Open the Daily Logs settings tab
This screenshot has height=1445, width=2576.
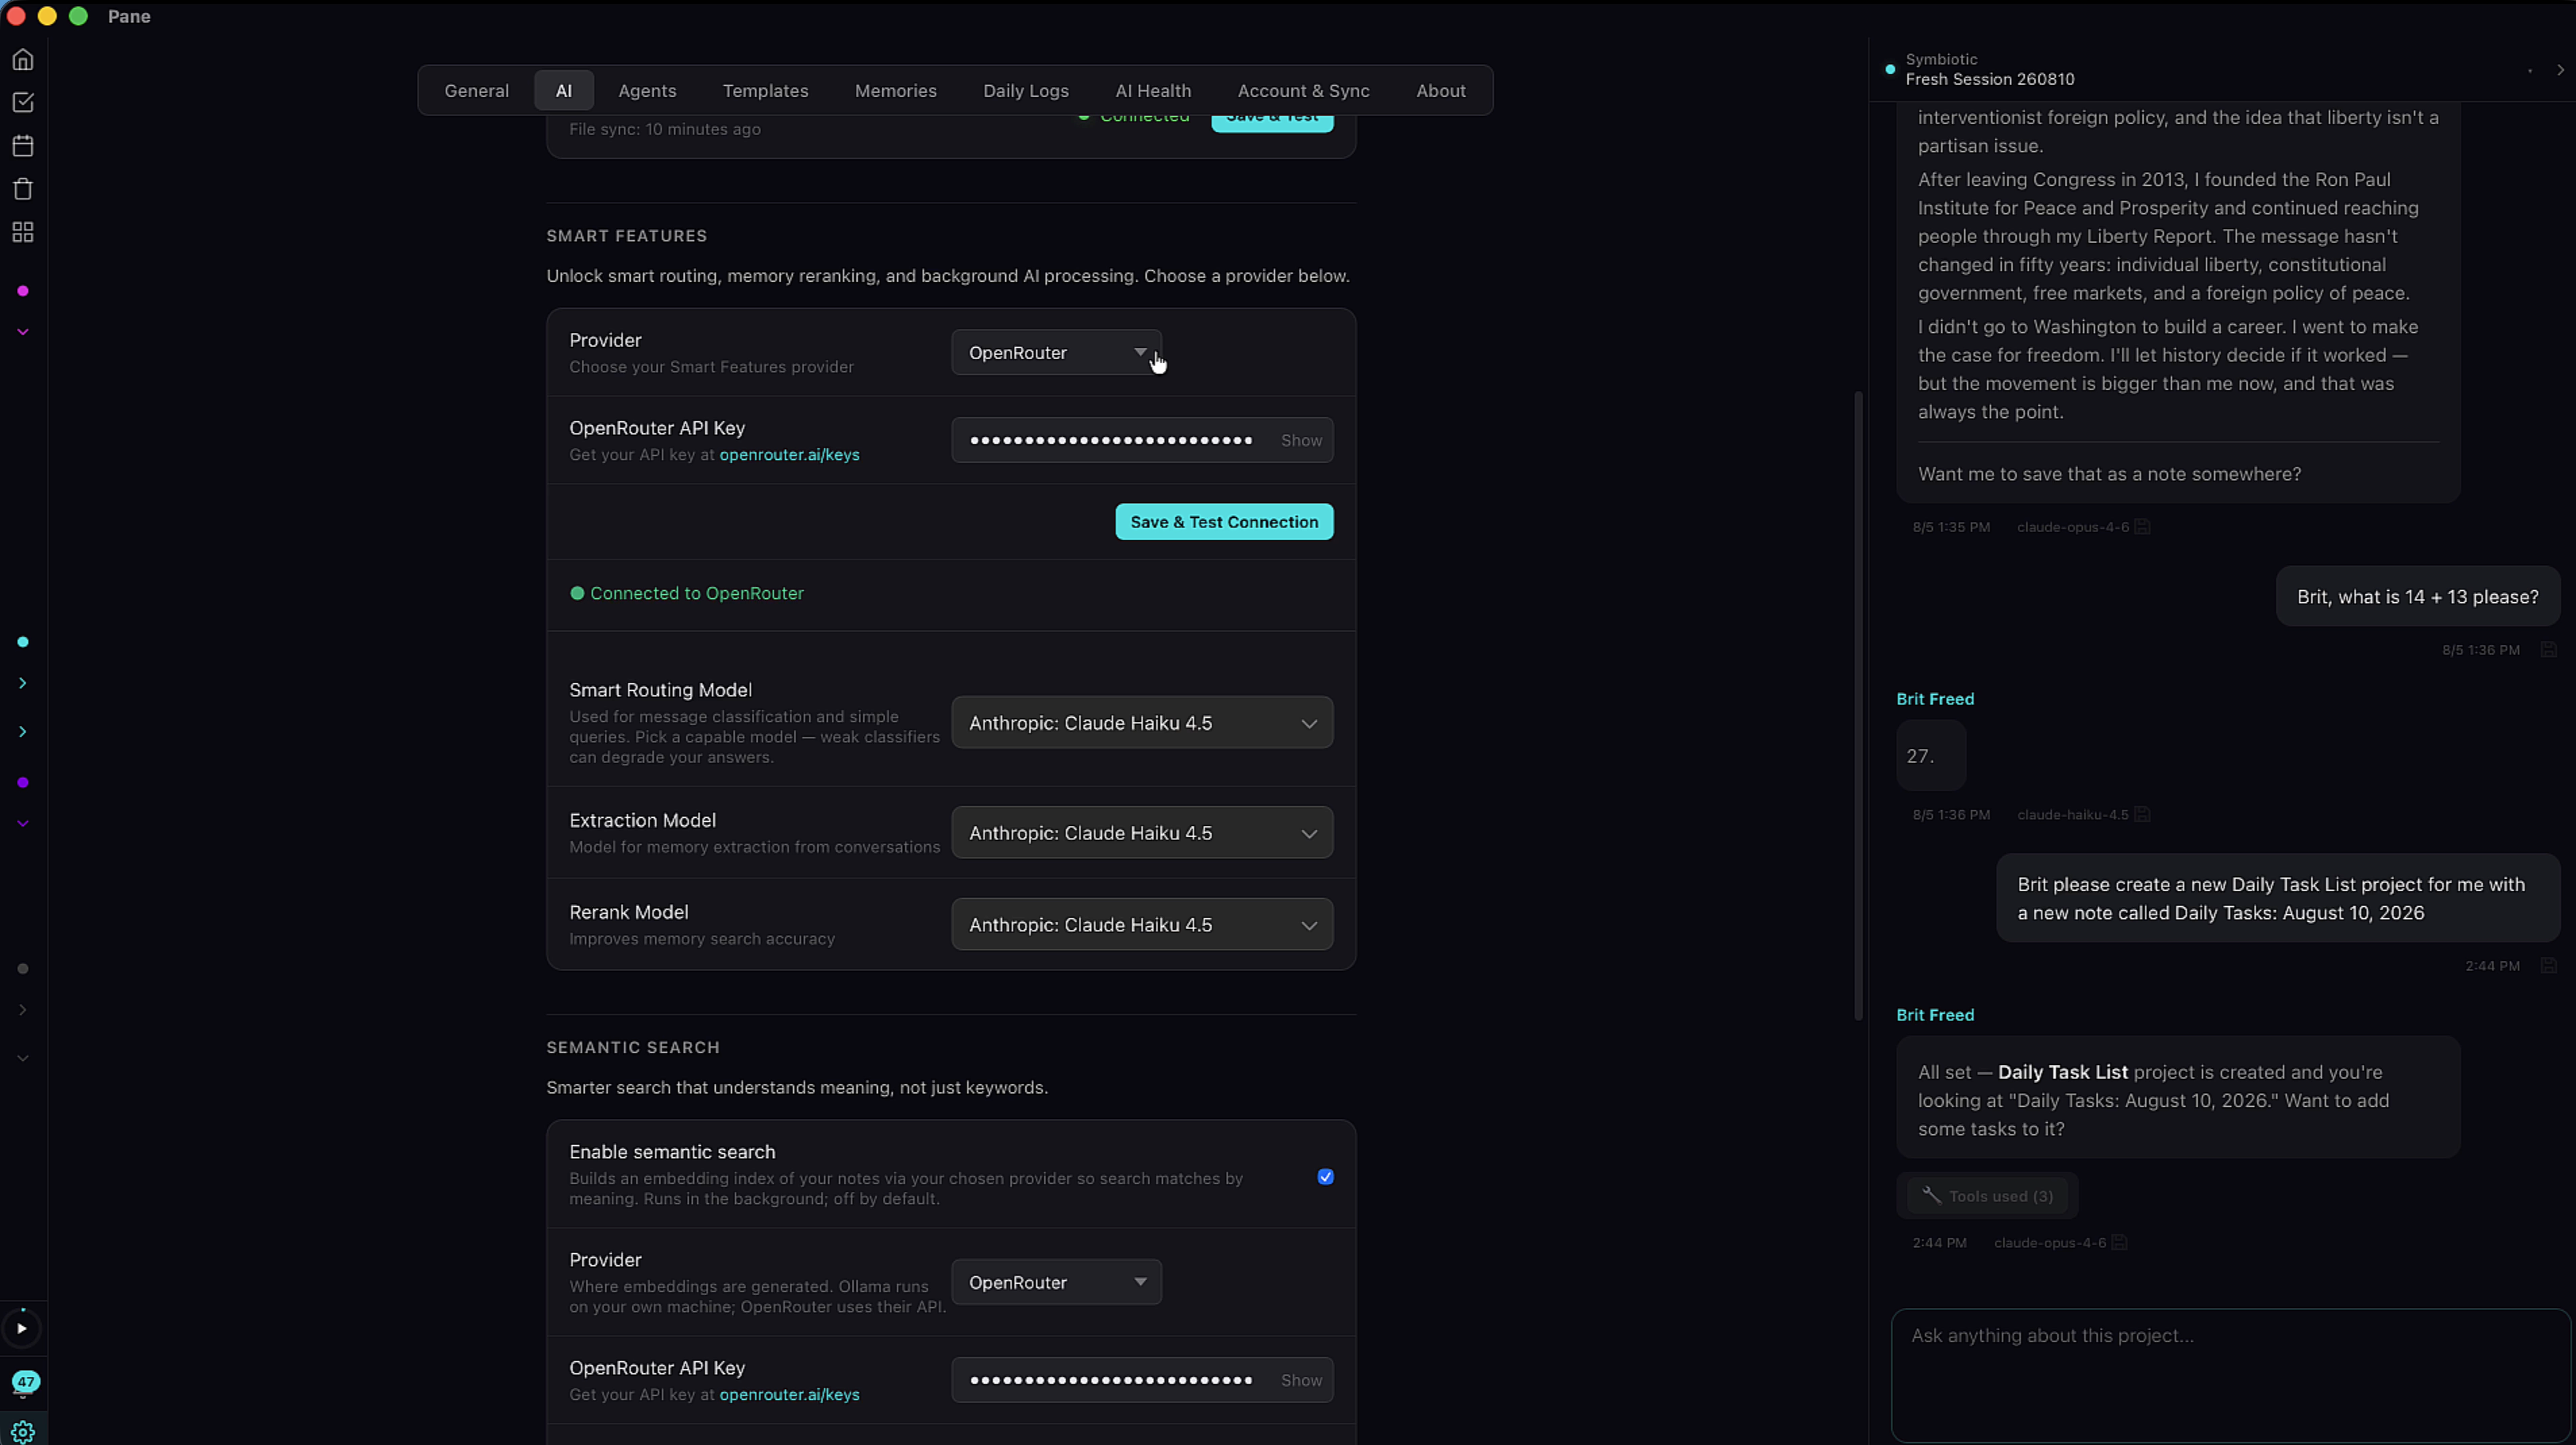(x=1025, y=91)
